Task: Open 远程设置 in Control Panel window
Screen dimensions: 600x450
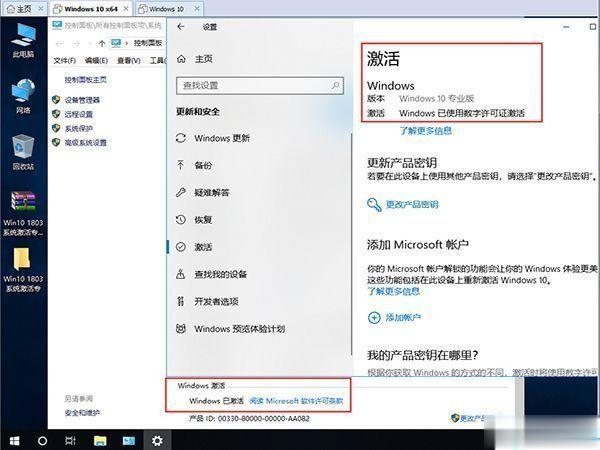Action: (x=78, y=114)
